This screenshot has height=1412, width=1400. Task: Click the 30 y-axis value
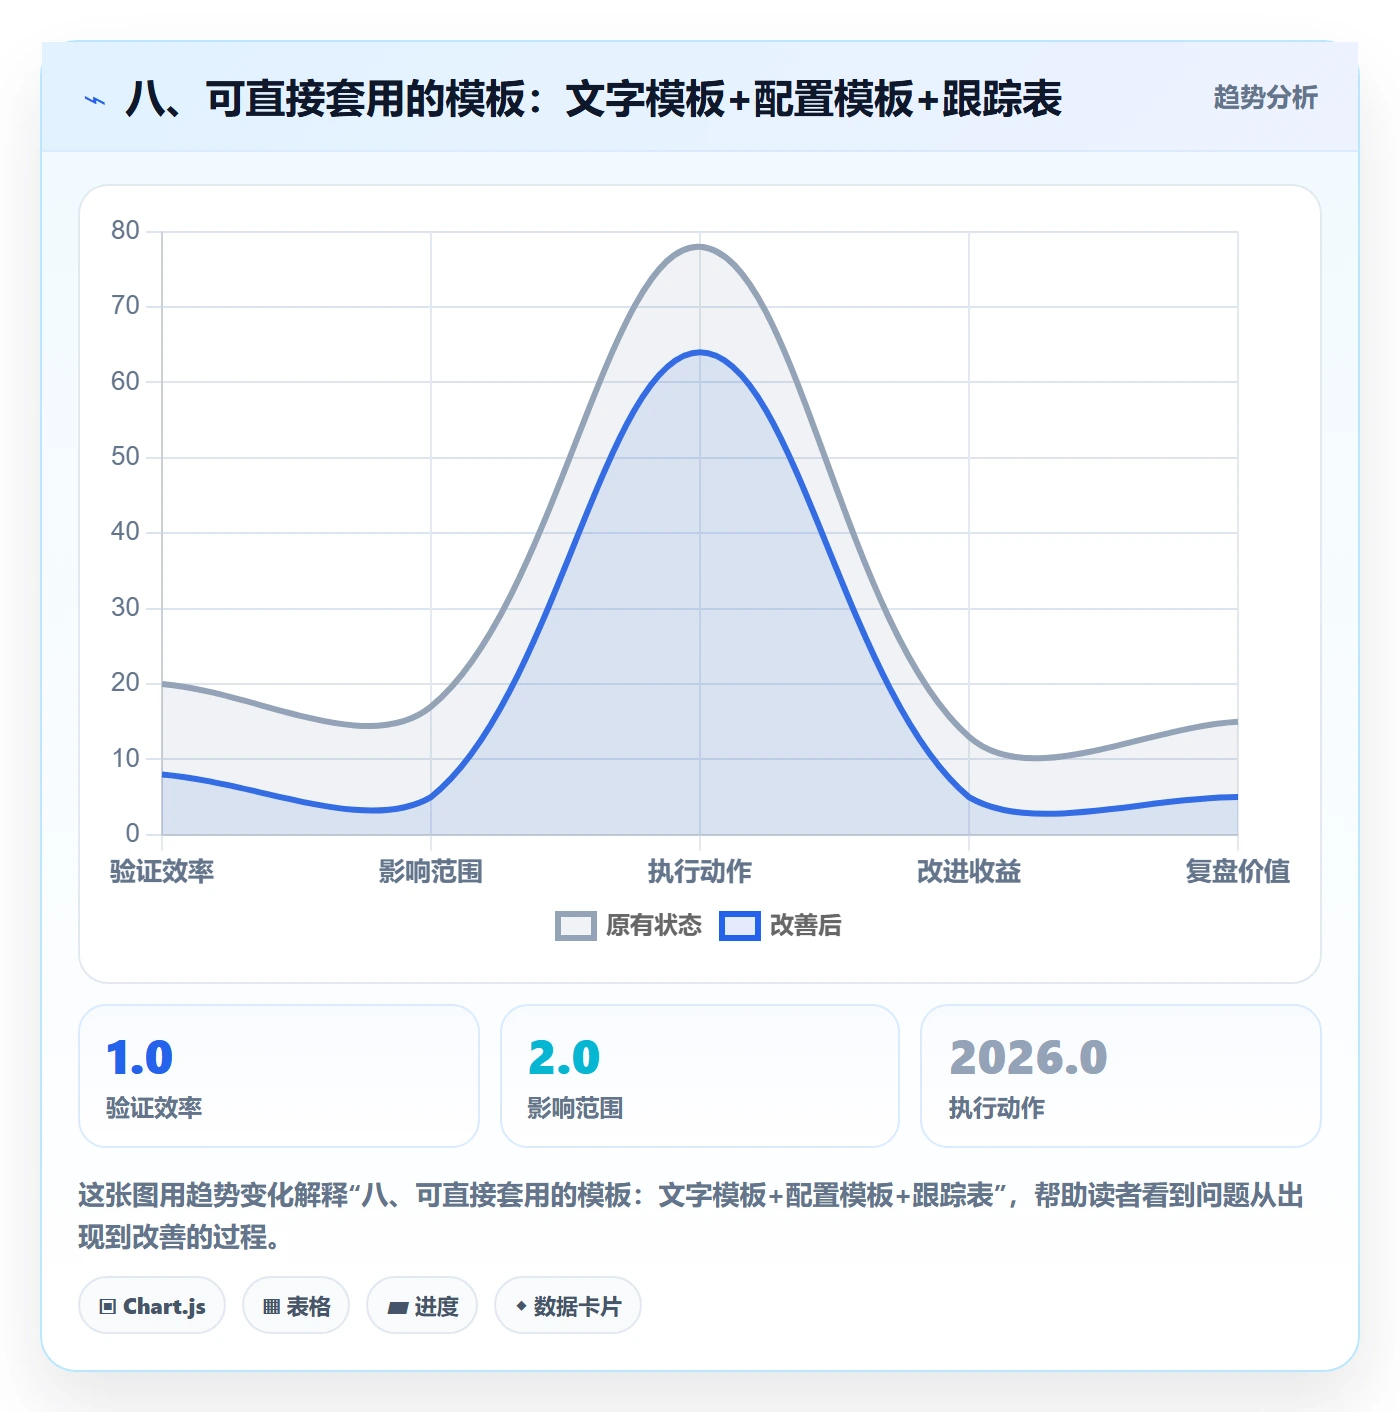[125, 608]
